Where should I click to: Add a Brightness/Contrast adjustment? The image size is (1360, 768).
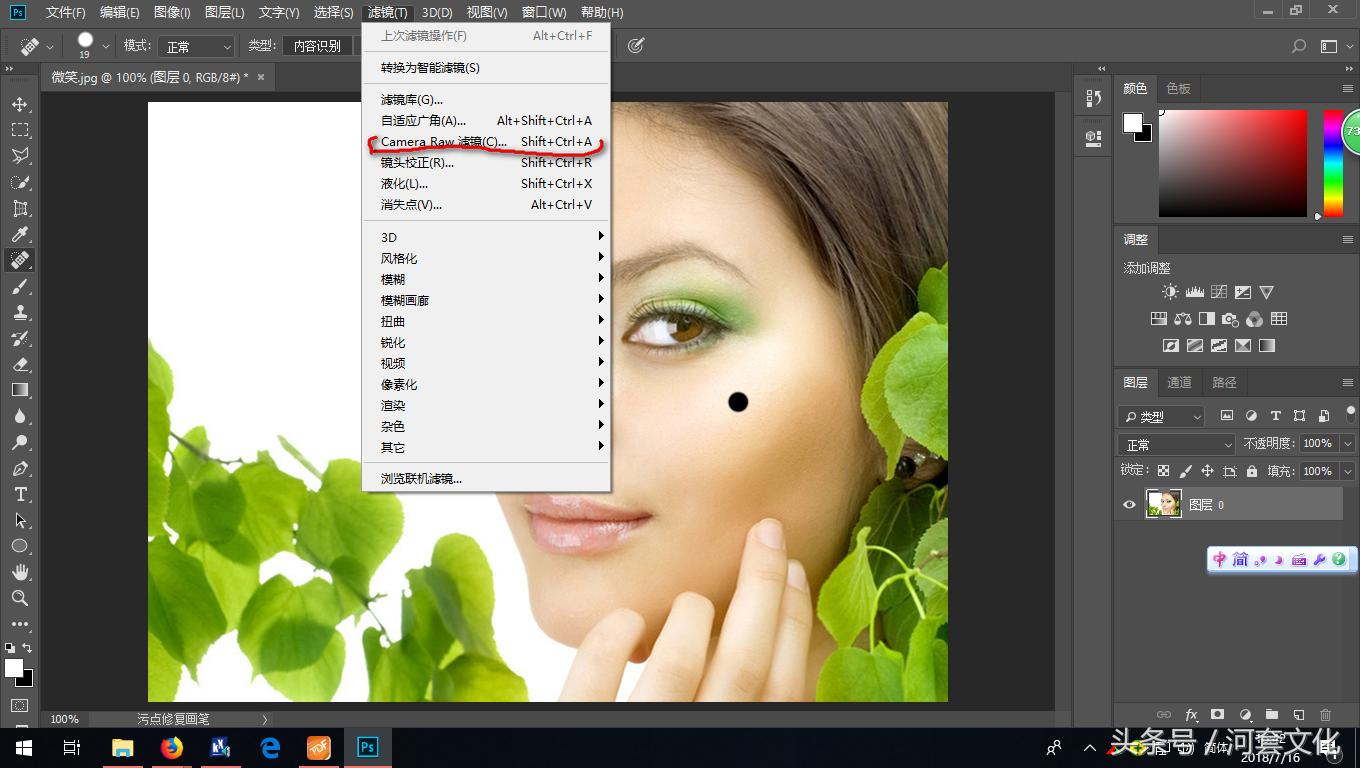(1168, 292)
